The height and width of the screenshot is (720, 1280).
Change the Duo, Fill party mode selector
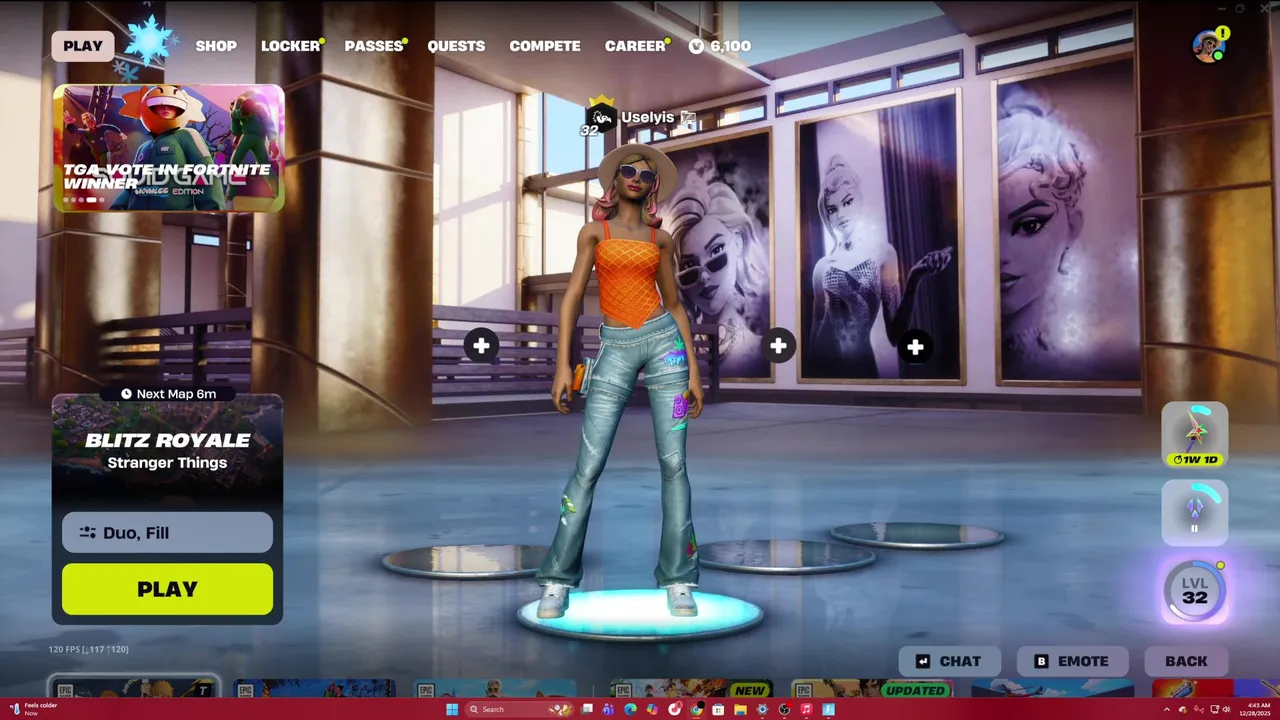(x=167, y=532)
